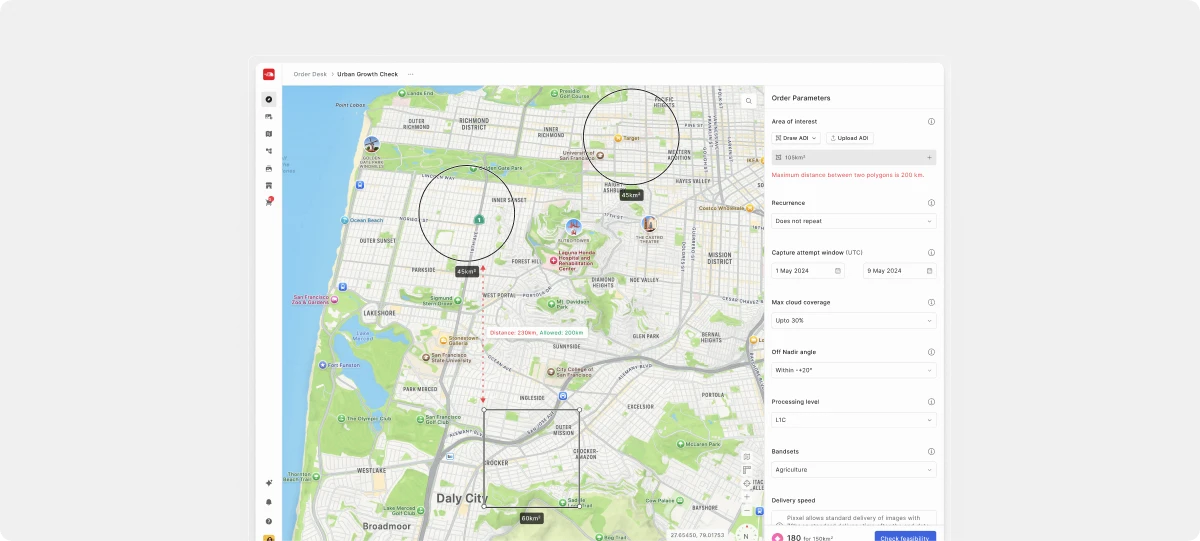This screenshot has height=541, width=1200.
Task: Open the help question mark icon
Action: pyautogui.click(x=269, y=521)
